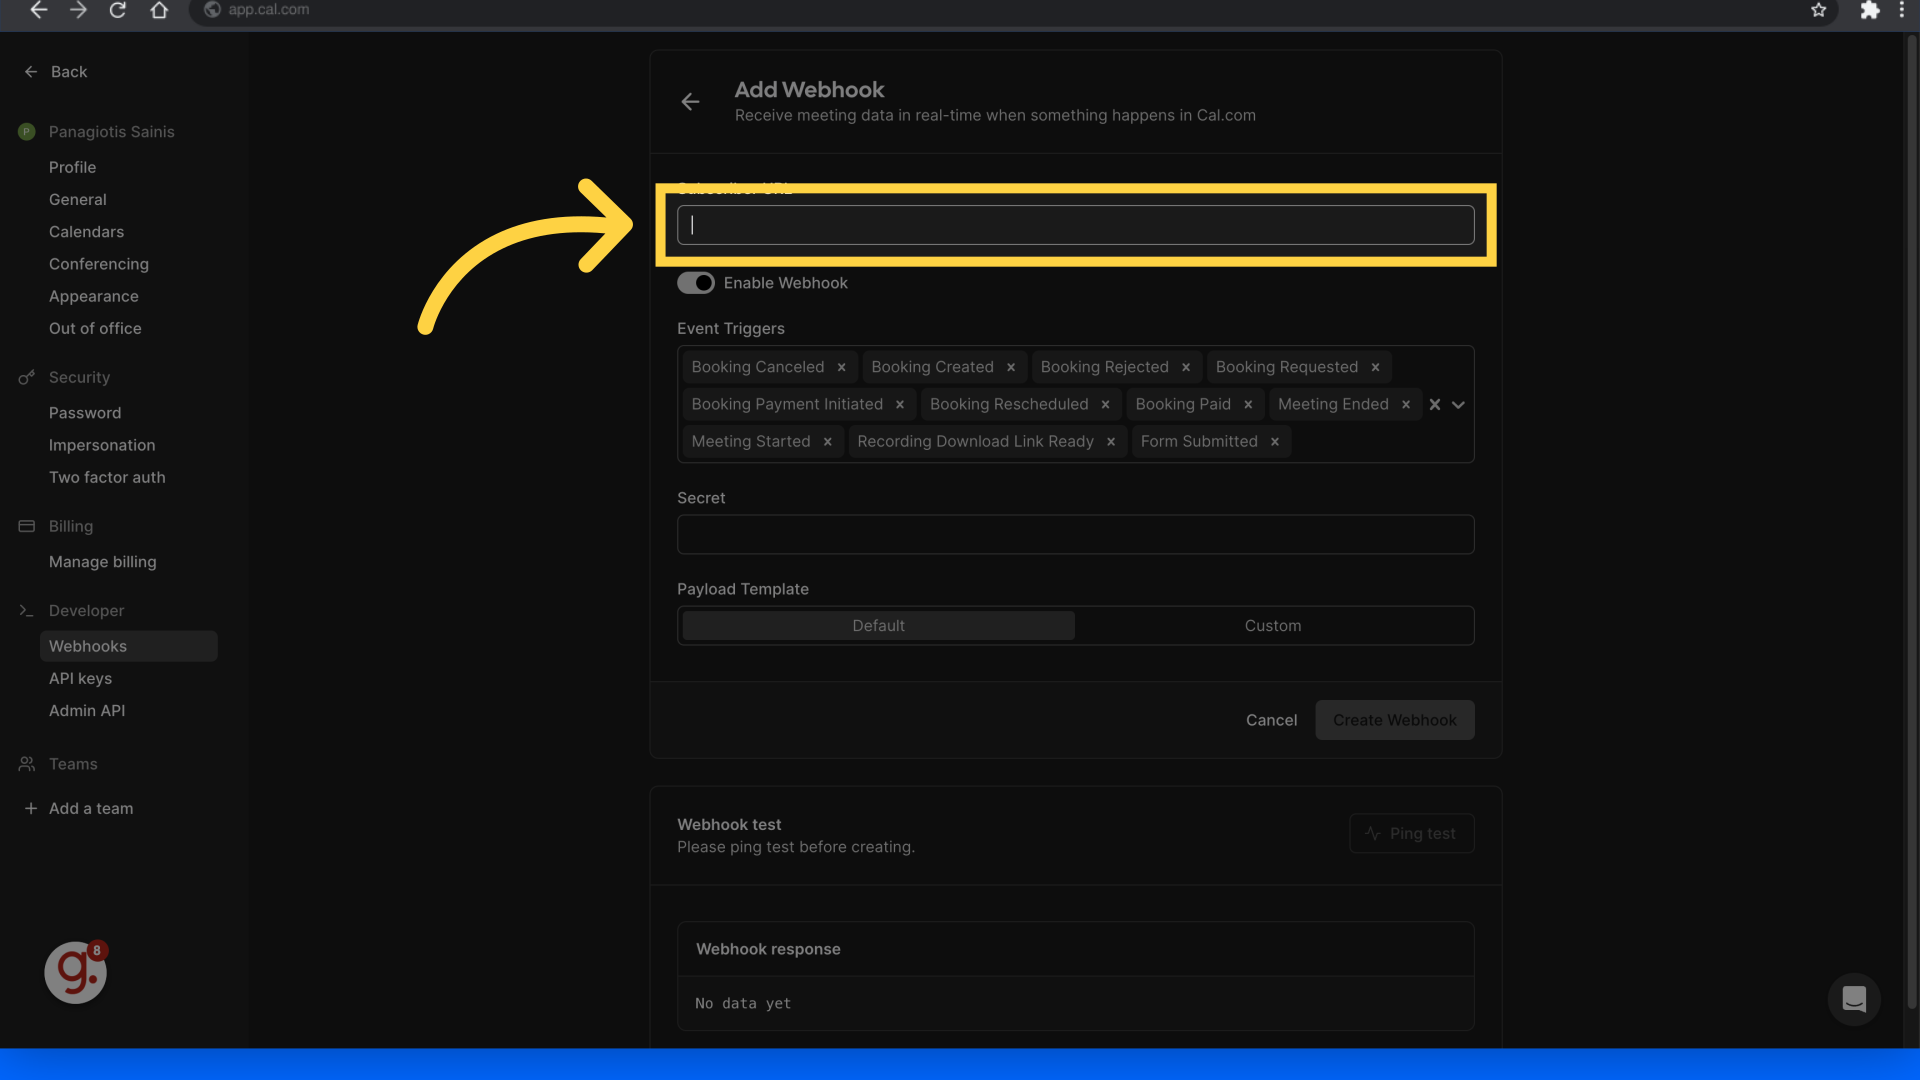This screenshot has height=1080, width=1920.
Task: Click the Ping test button
Action: (1411, 833)
